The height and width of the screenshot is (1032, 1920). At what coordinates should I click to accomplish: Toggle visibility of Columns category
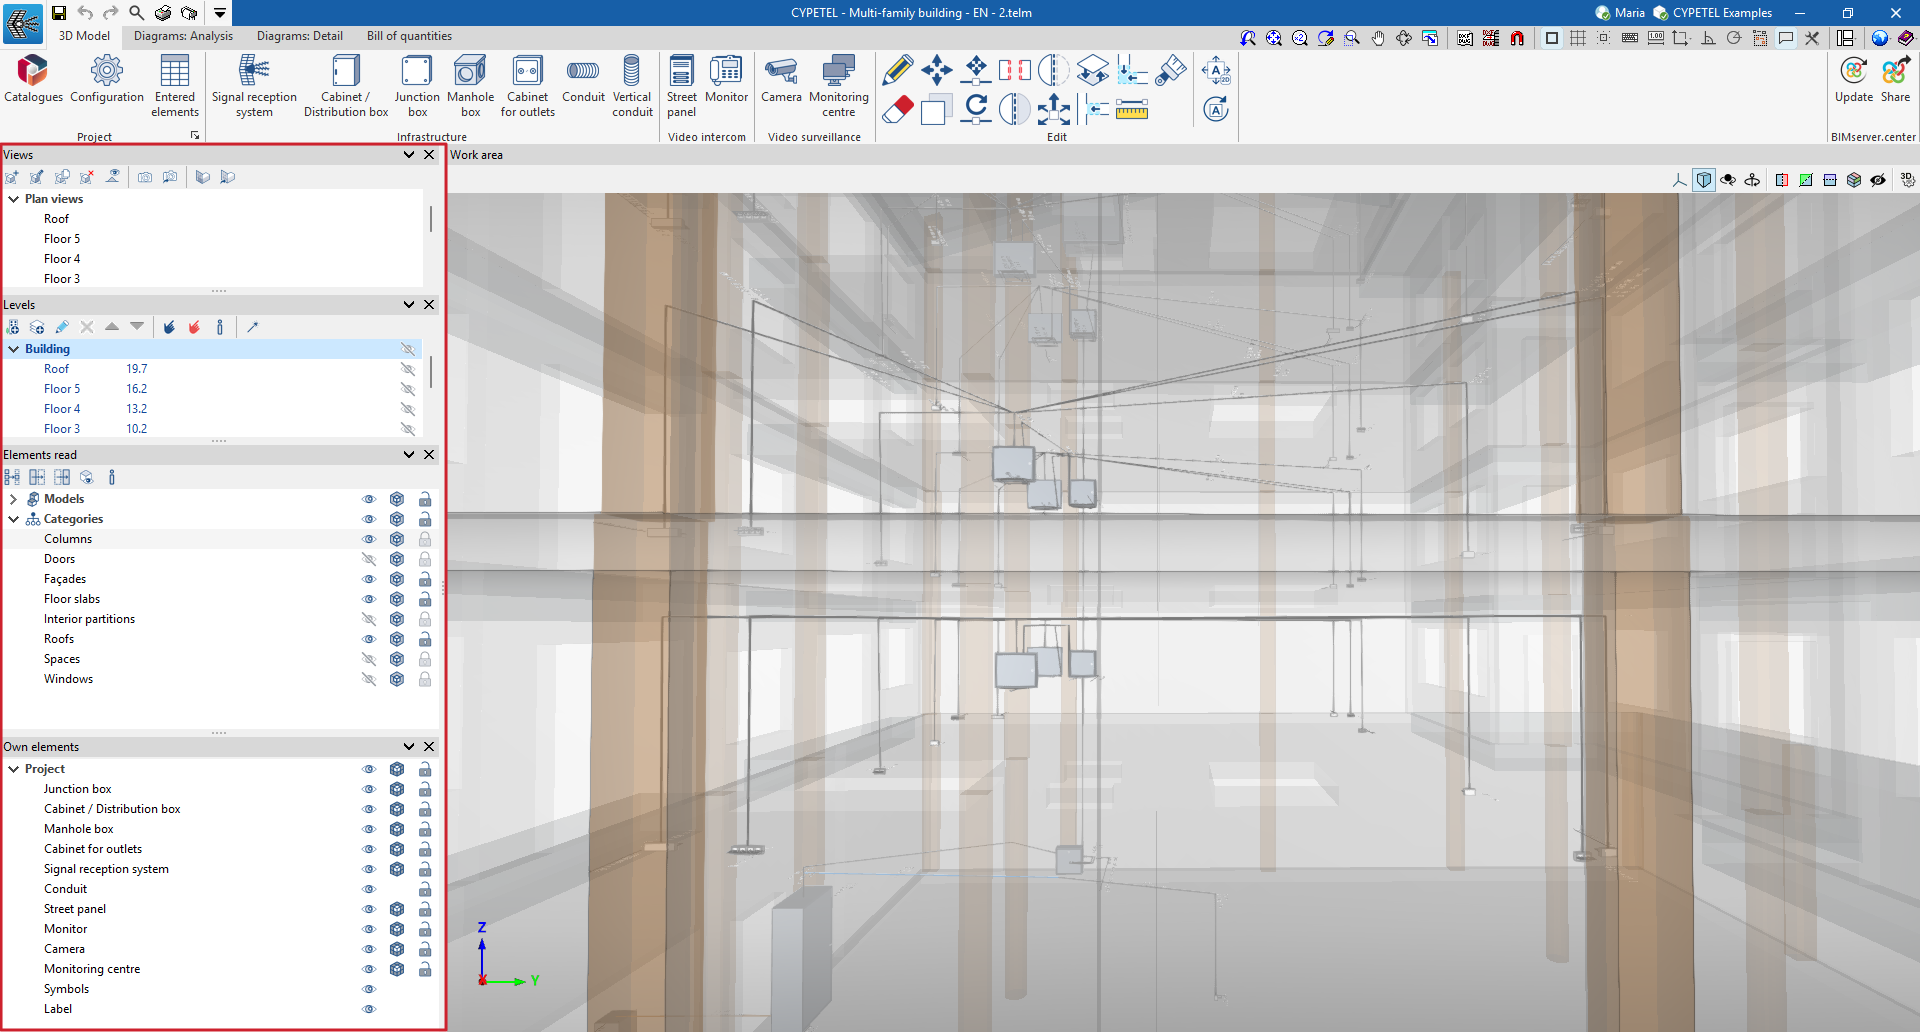tap(369, 539)
